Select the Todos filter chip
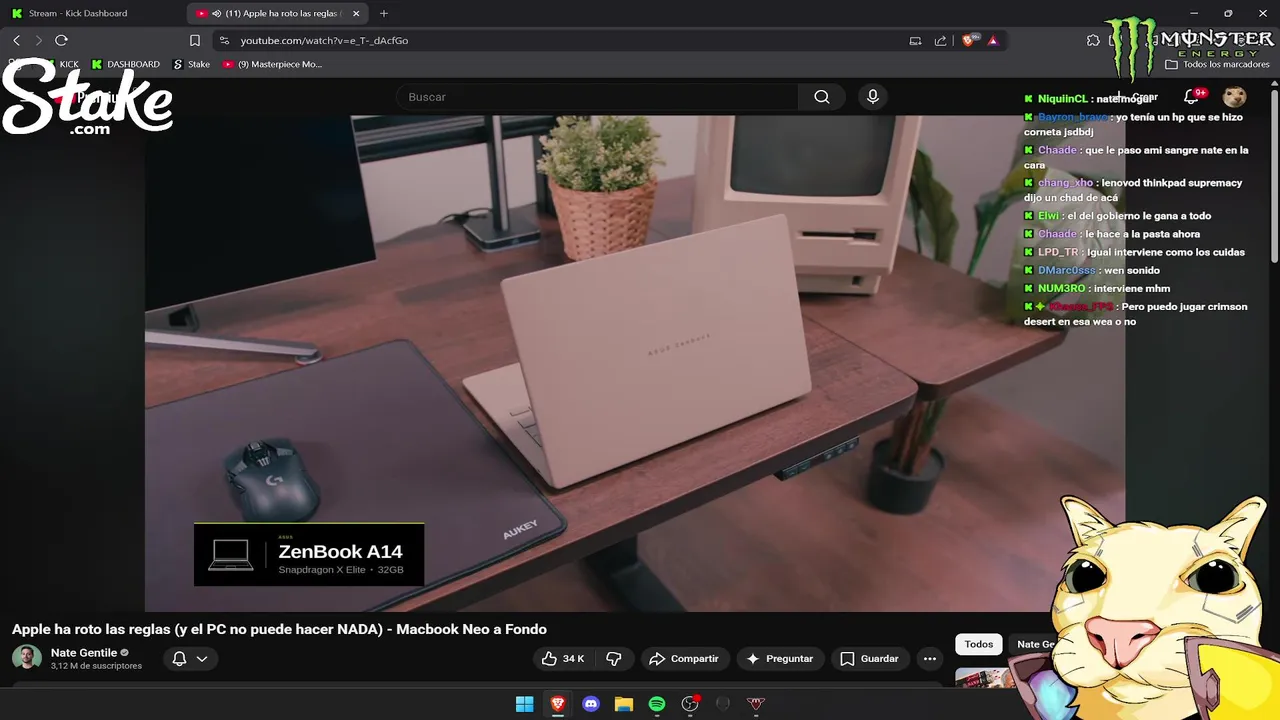The width and height of the screenshot is (1280, 720). pos(979,644)
